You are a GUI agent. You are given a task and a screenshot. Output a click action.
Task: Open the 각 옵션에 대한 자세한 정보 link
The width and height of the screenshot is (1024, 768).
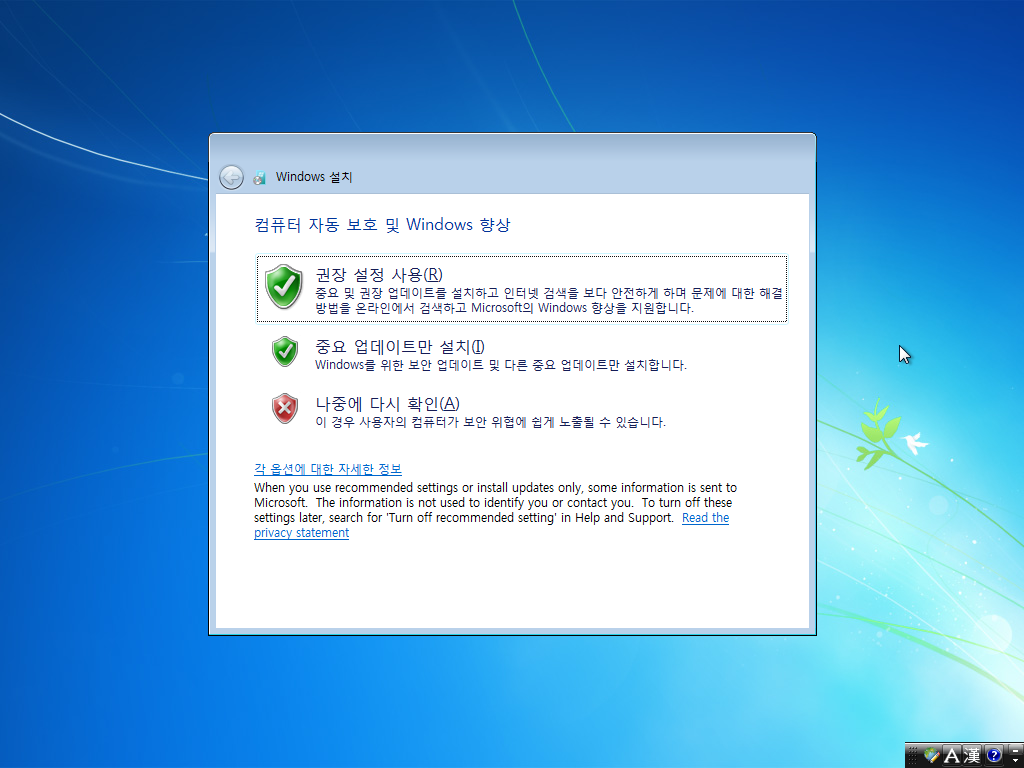pos(328,469)
